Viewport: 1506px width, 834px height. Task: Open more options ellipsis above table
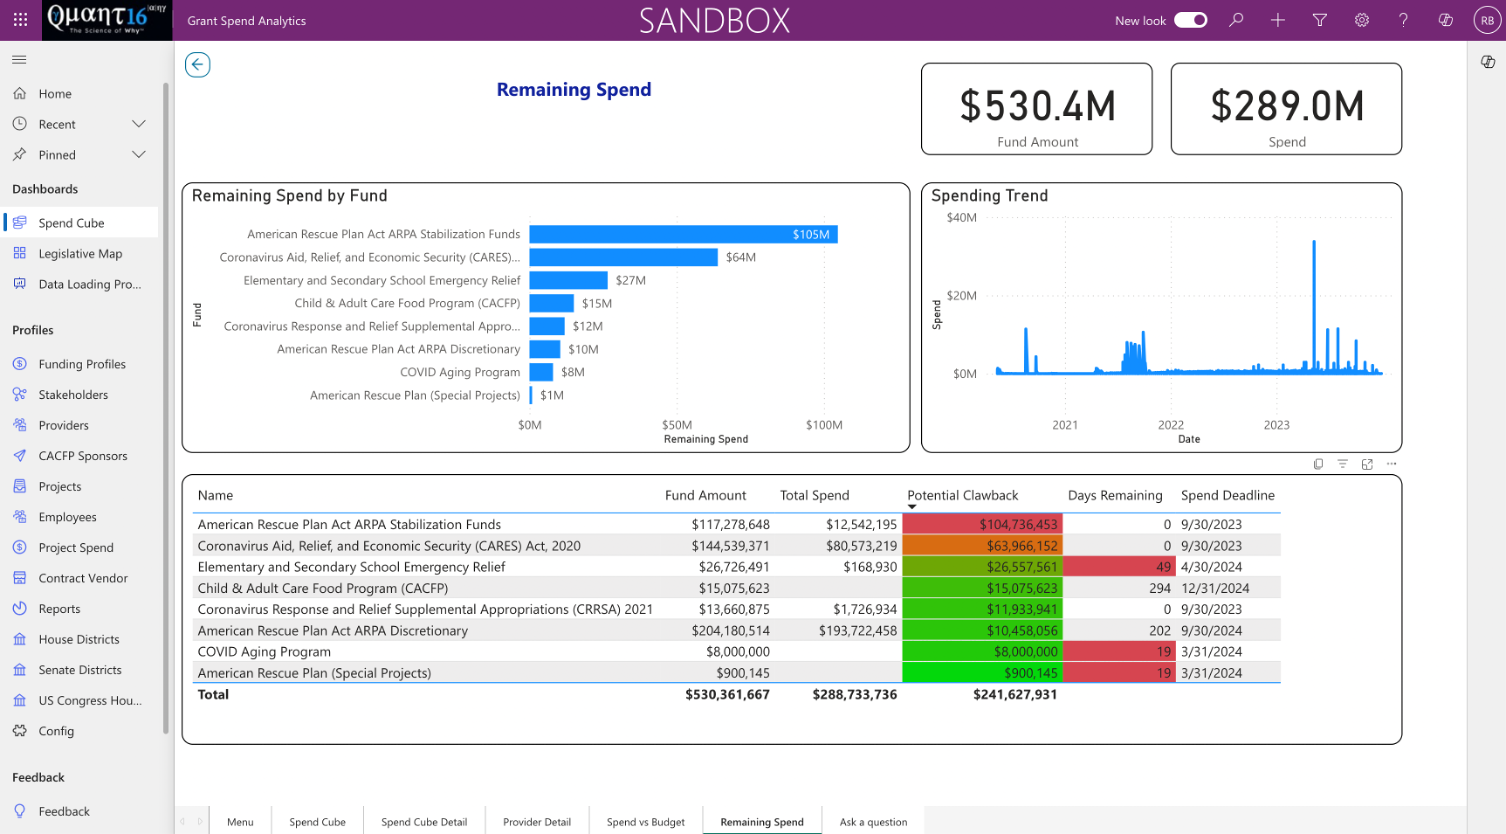pos(1391,464)
